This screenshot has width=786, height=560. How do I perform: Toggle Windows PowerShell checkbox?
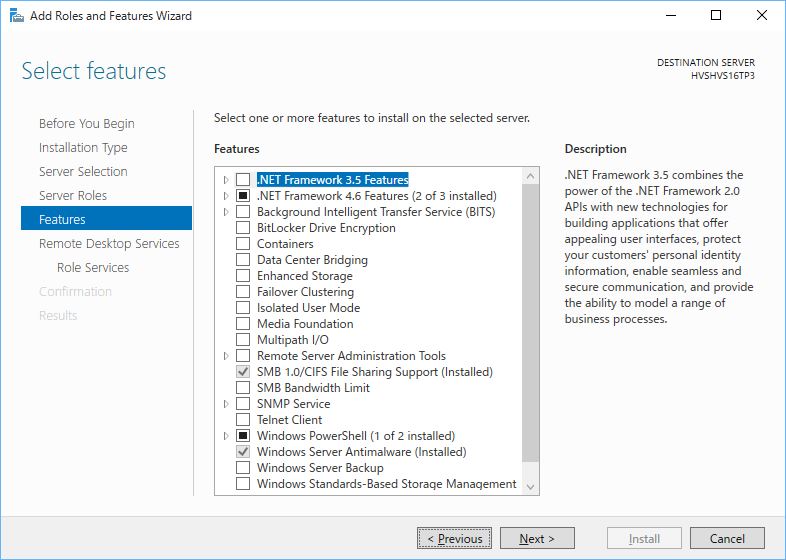(x=243, y=436)
